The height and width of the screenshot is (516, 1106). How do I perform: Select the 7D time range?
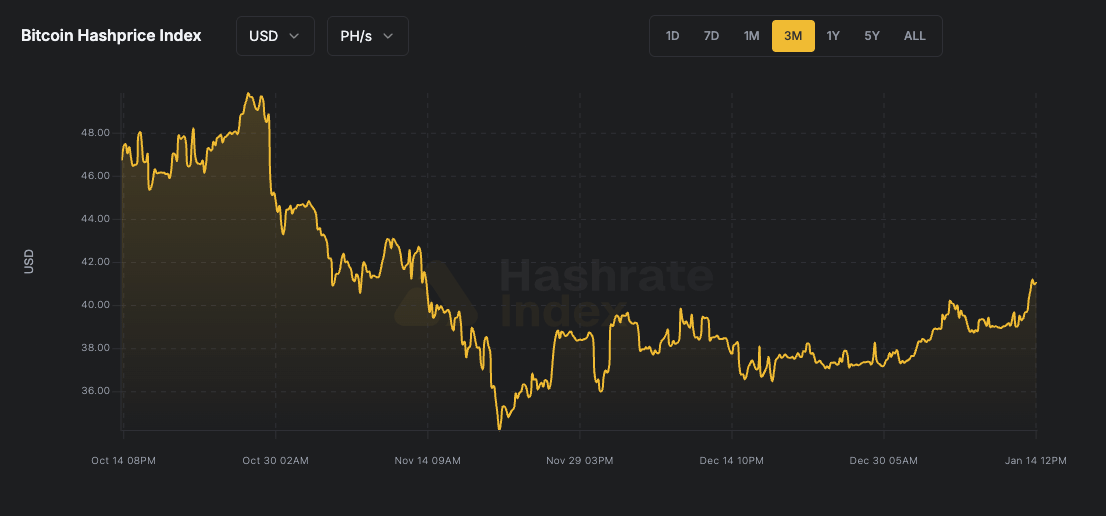point(711,36)
